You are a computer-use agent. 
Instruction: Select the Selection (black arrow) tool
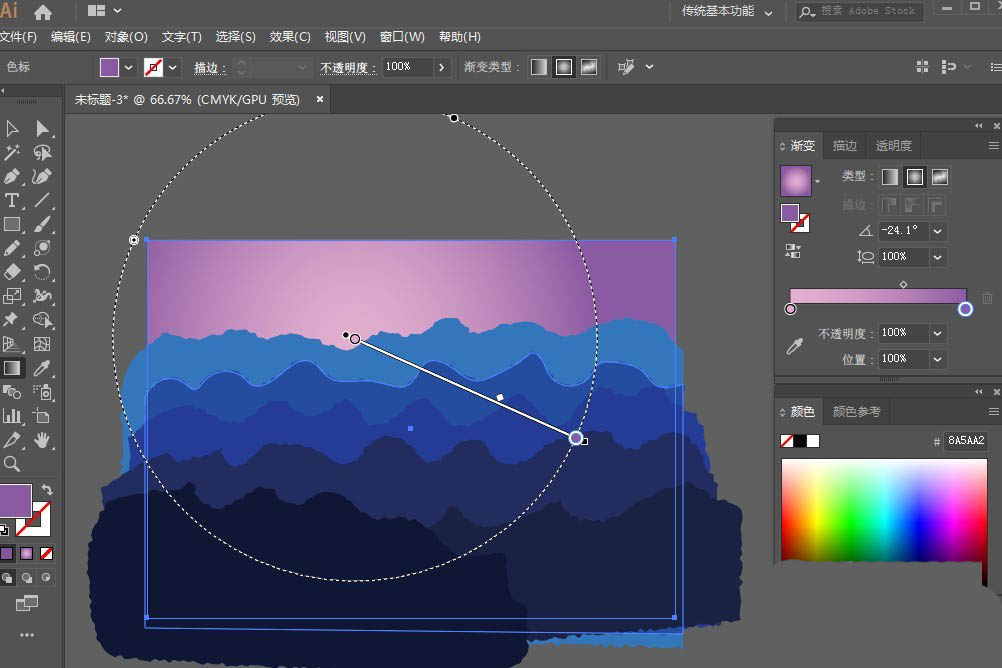12,128
